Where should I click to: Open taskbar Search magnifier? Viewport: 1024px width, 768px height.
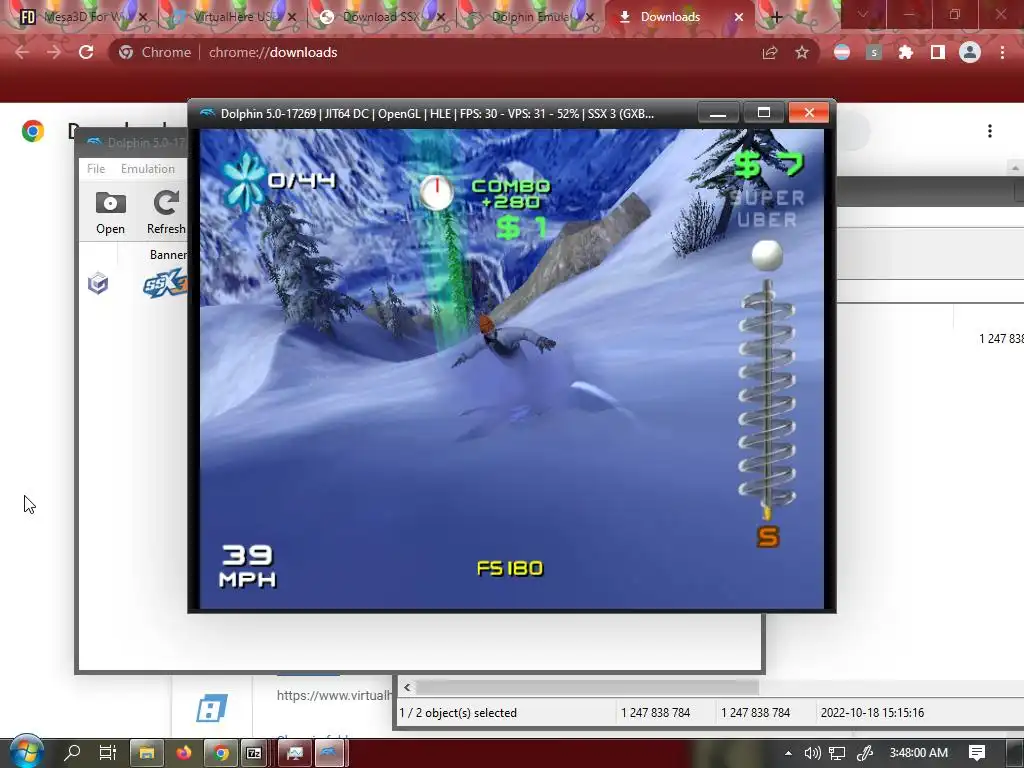72,753
